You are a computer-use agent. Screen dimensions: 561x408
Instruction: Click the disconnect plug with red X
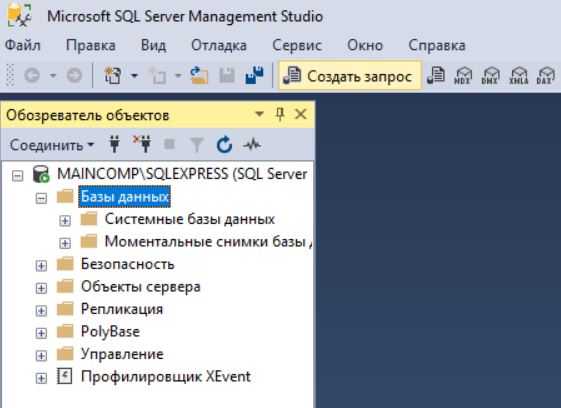coord(142,145)
